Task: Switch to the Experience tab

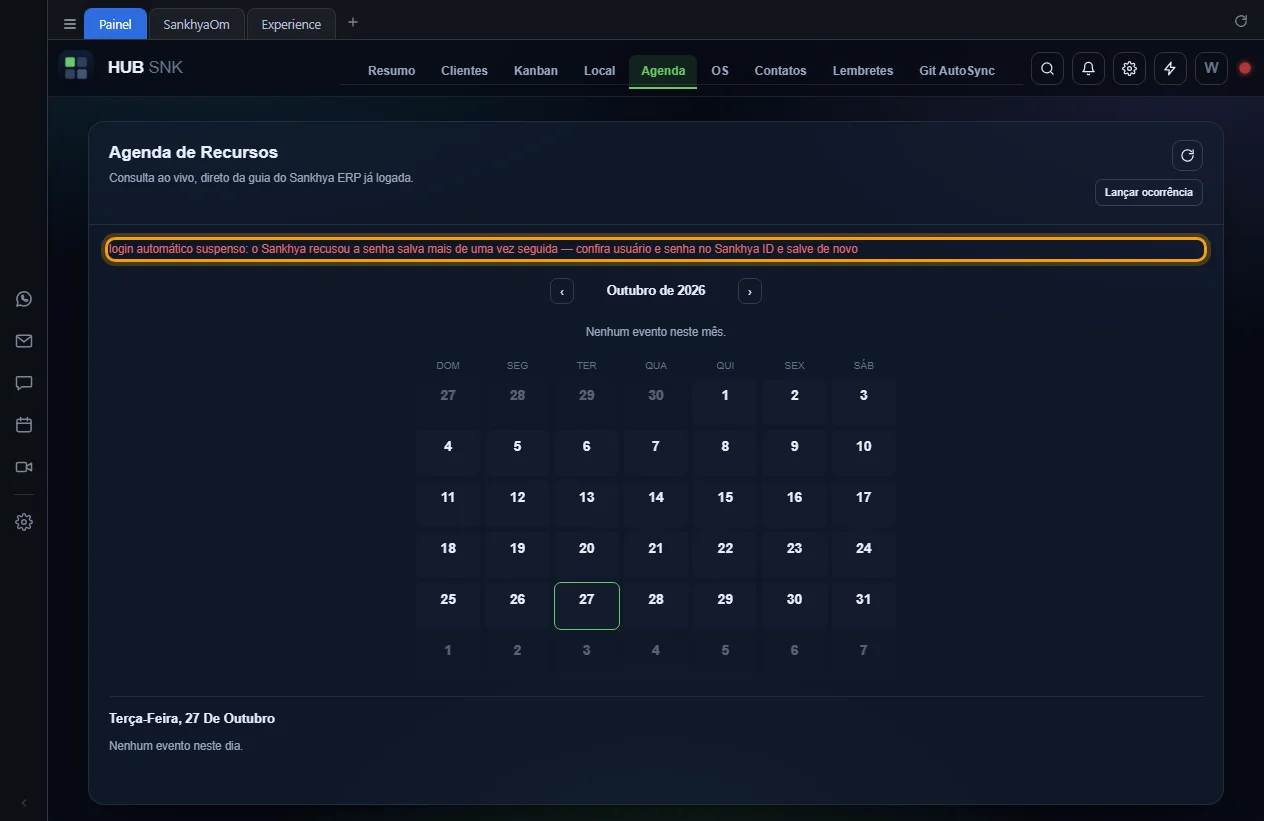Action: (291, 24)
